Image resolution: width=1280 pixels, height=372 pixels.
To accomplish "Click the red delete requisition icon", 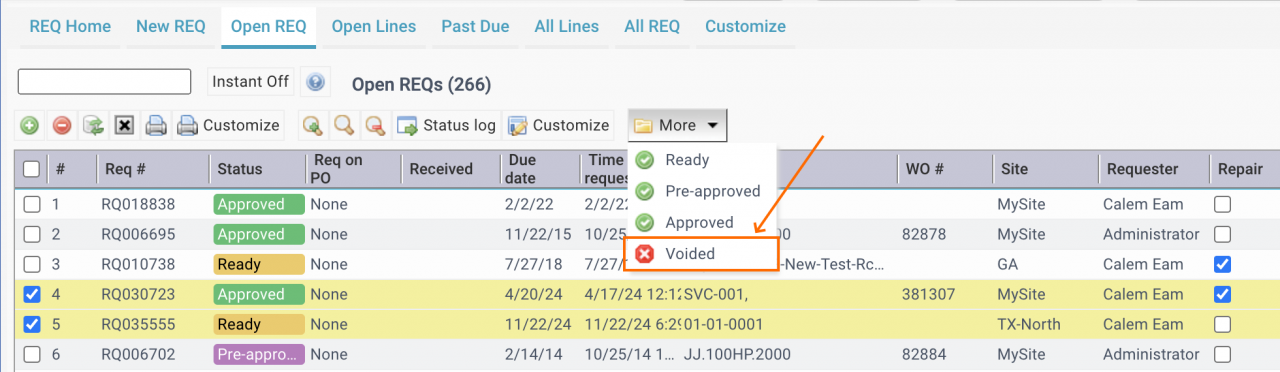I will [x=61, y=125].
